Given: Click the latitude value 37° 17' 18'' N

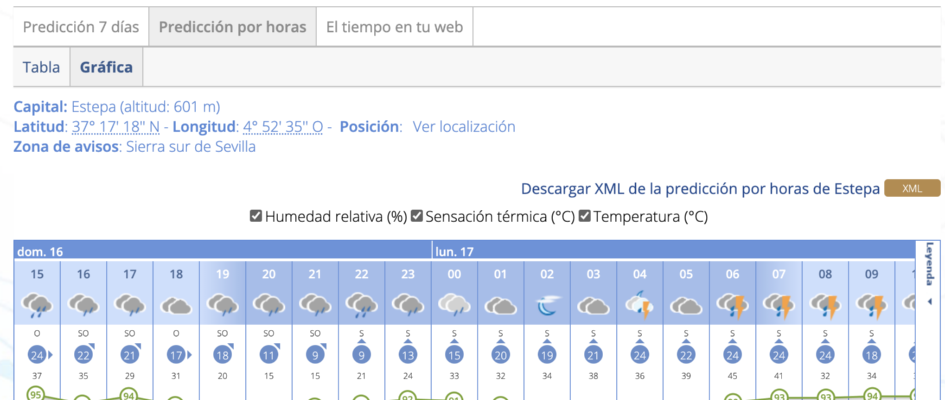Looking at the screenshot, I should 116,127.
